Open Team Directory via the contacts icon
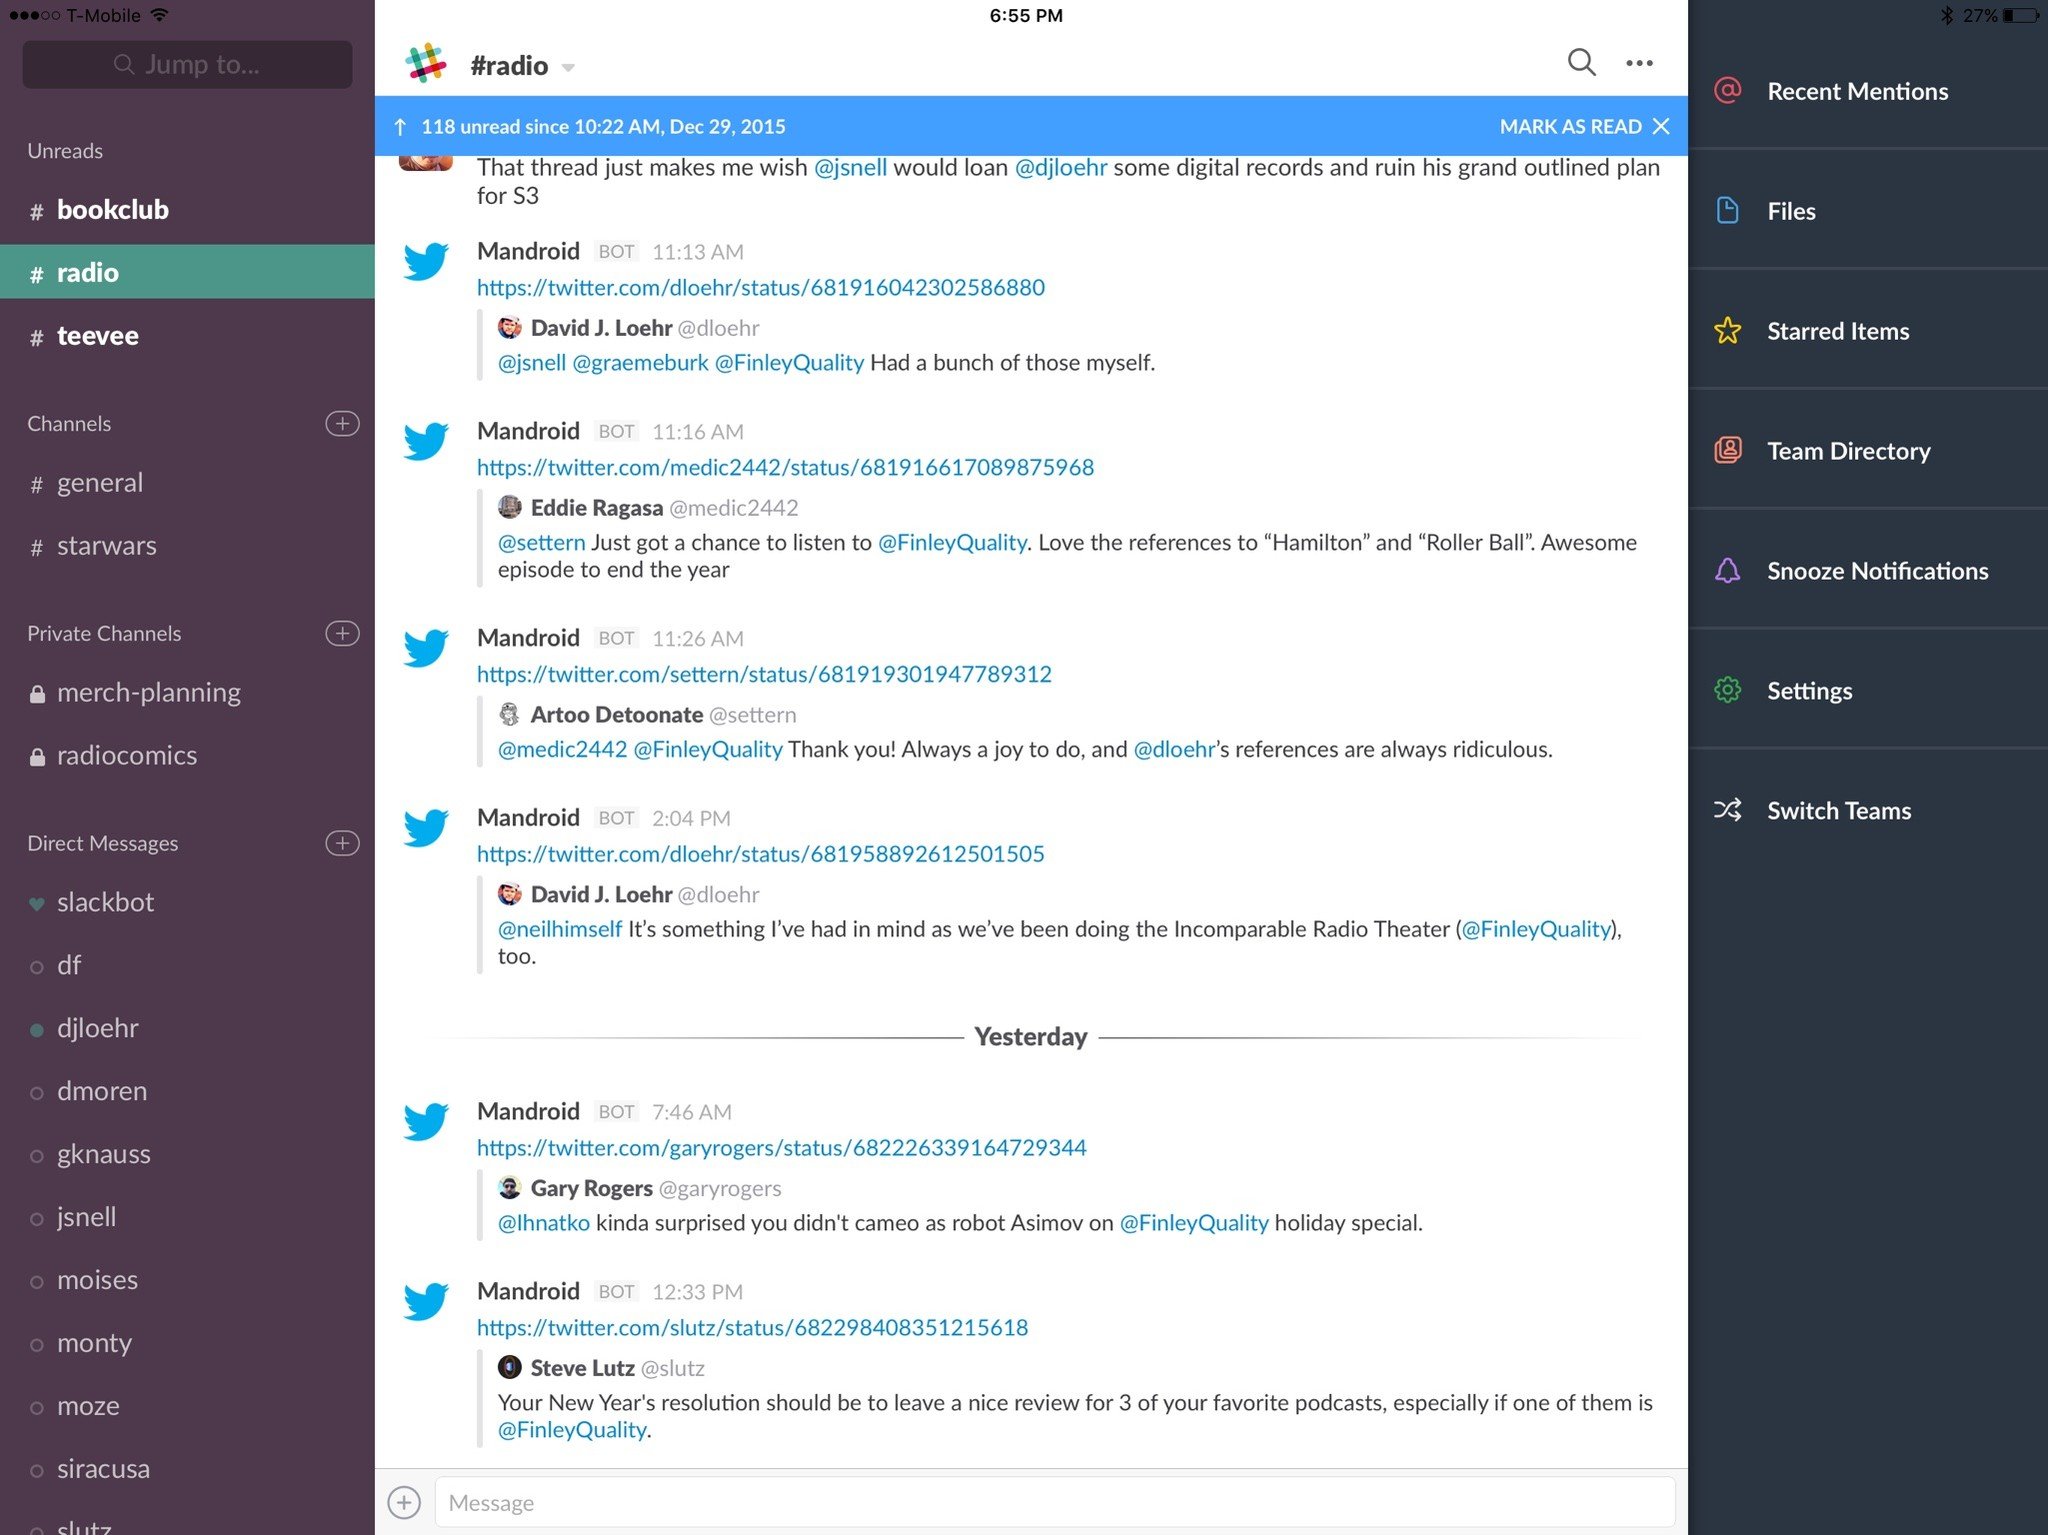The image size is (2048, 1535). pyautogui.click(x=1727, y=451)
